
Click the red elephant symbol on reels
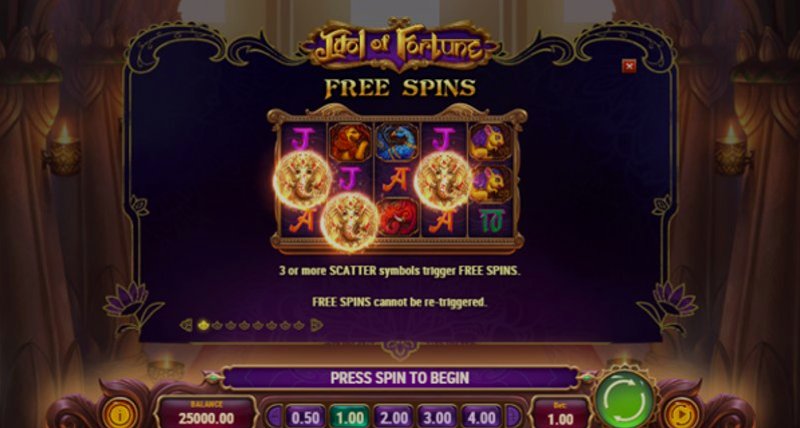tap(398, 217)
